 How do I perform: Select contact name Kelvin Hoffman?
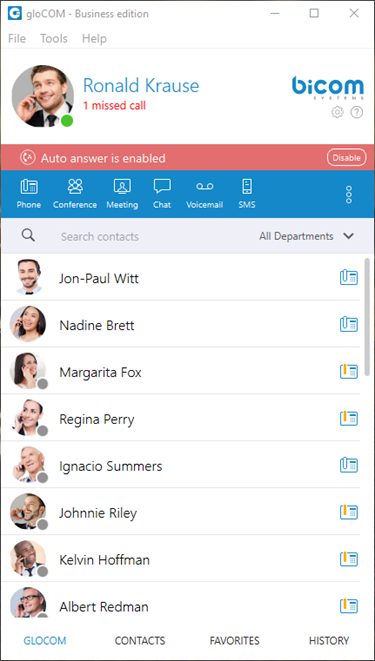coord(104,560)
